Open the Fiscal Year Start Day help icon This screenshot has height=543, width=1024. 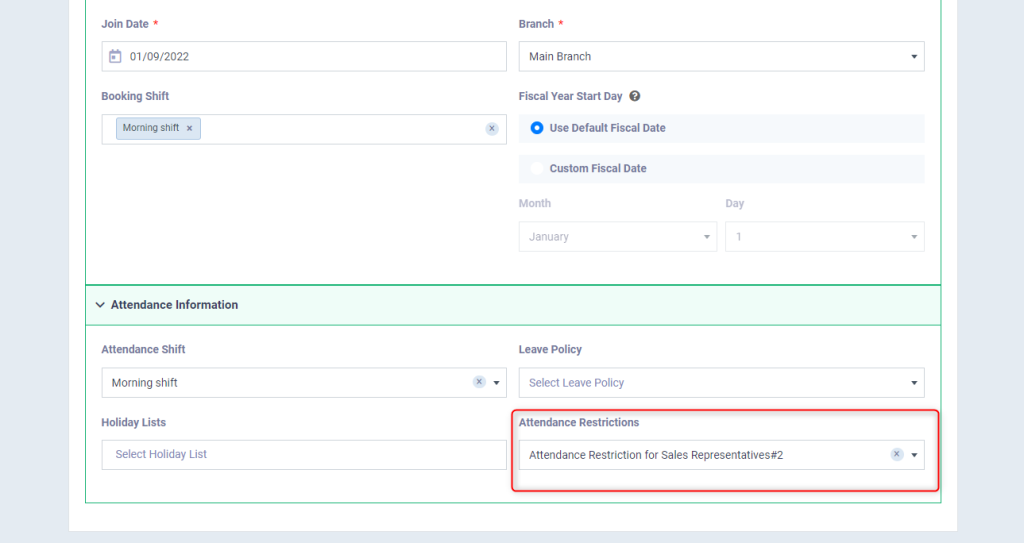click(x=635, y=96)
